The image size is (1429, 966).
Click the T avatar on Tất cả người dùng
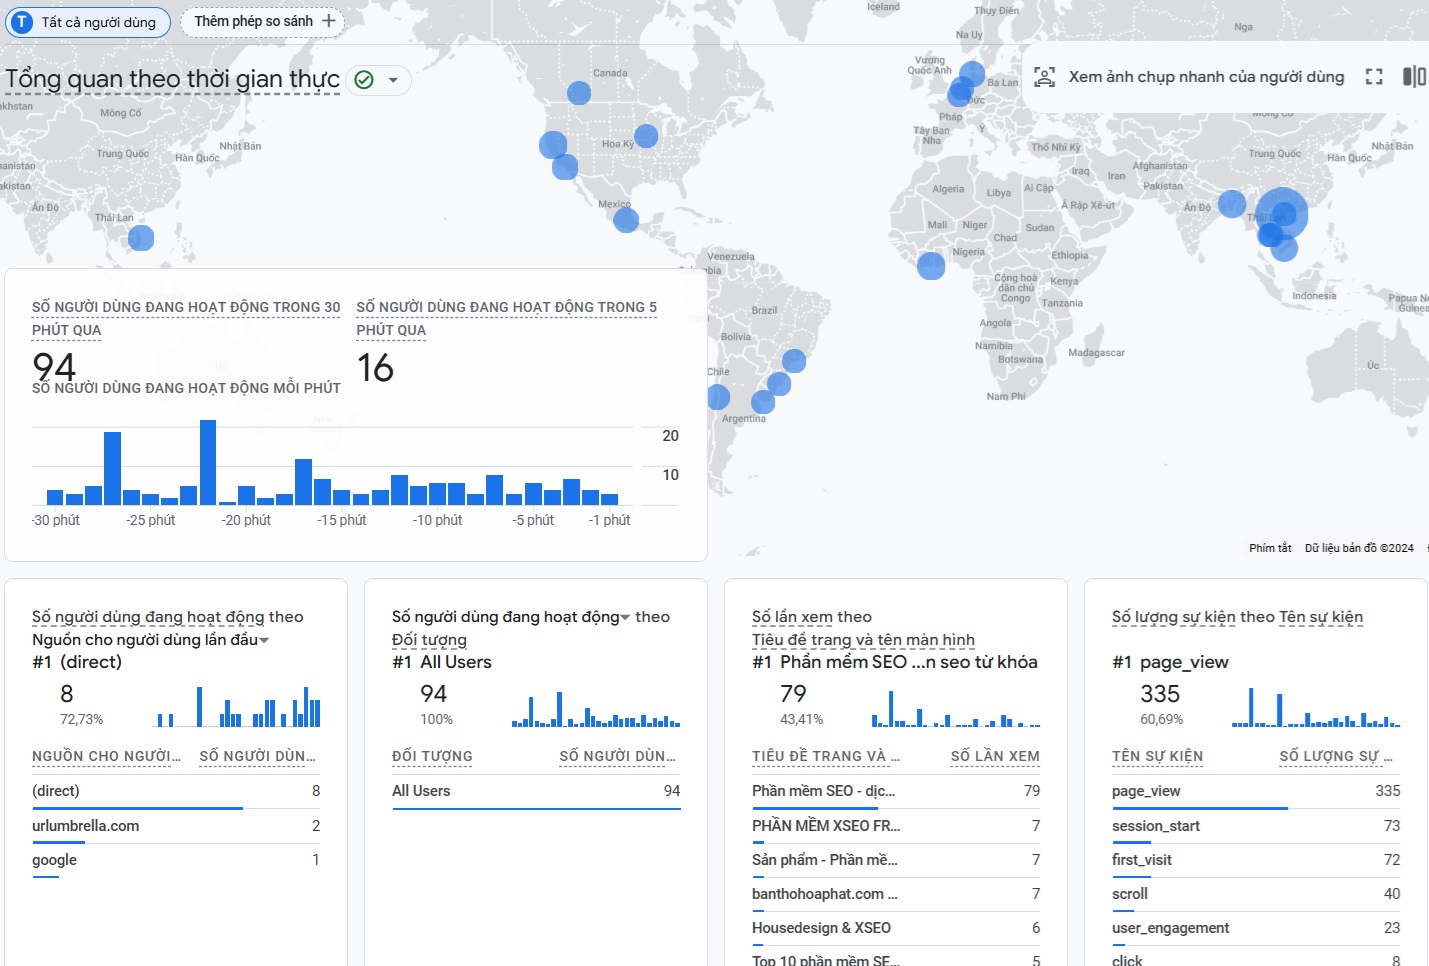tap(21, 22)
